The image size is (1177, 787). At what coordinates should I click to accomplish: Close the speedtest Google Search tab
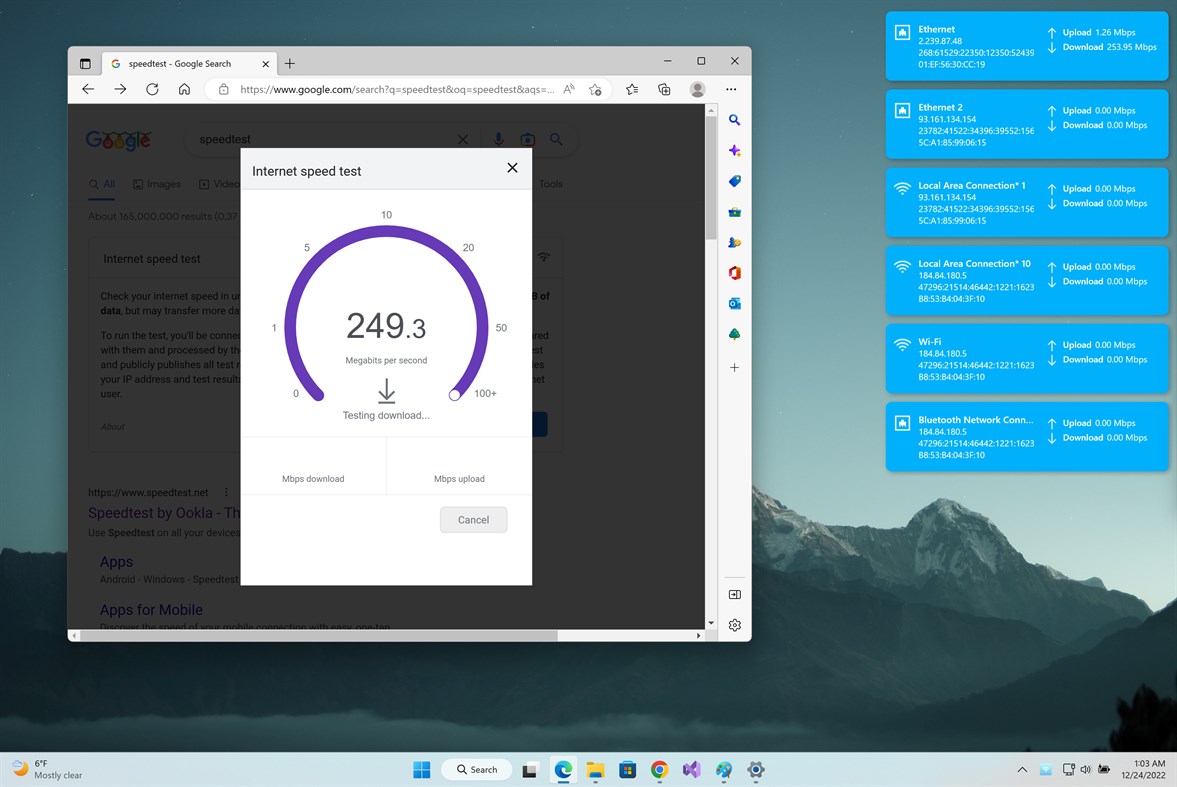(x=265, y=64)
